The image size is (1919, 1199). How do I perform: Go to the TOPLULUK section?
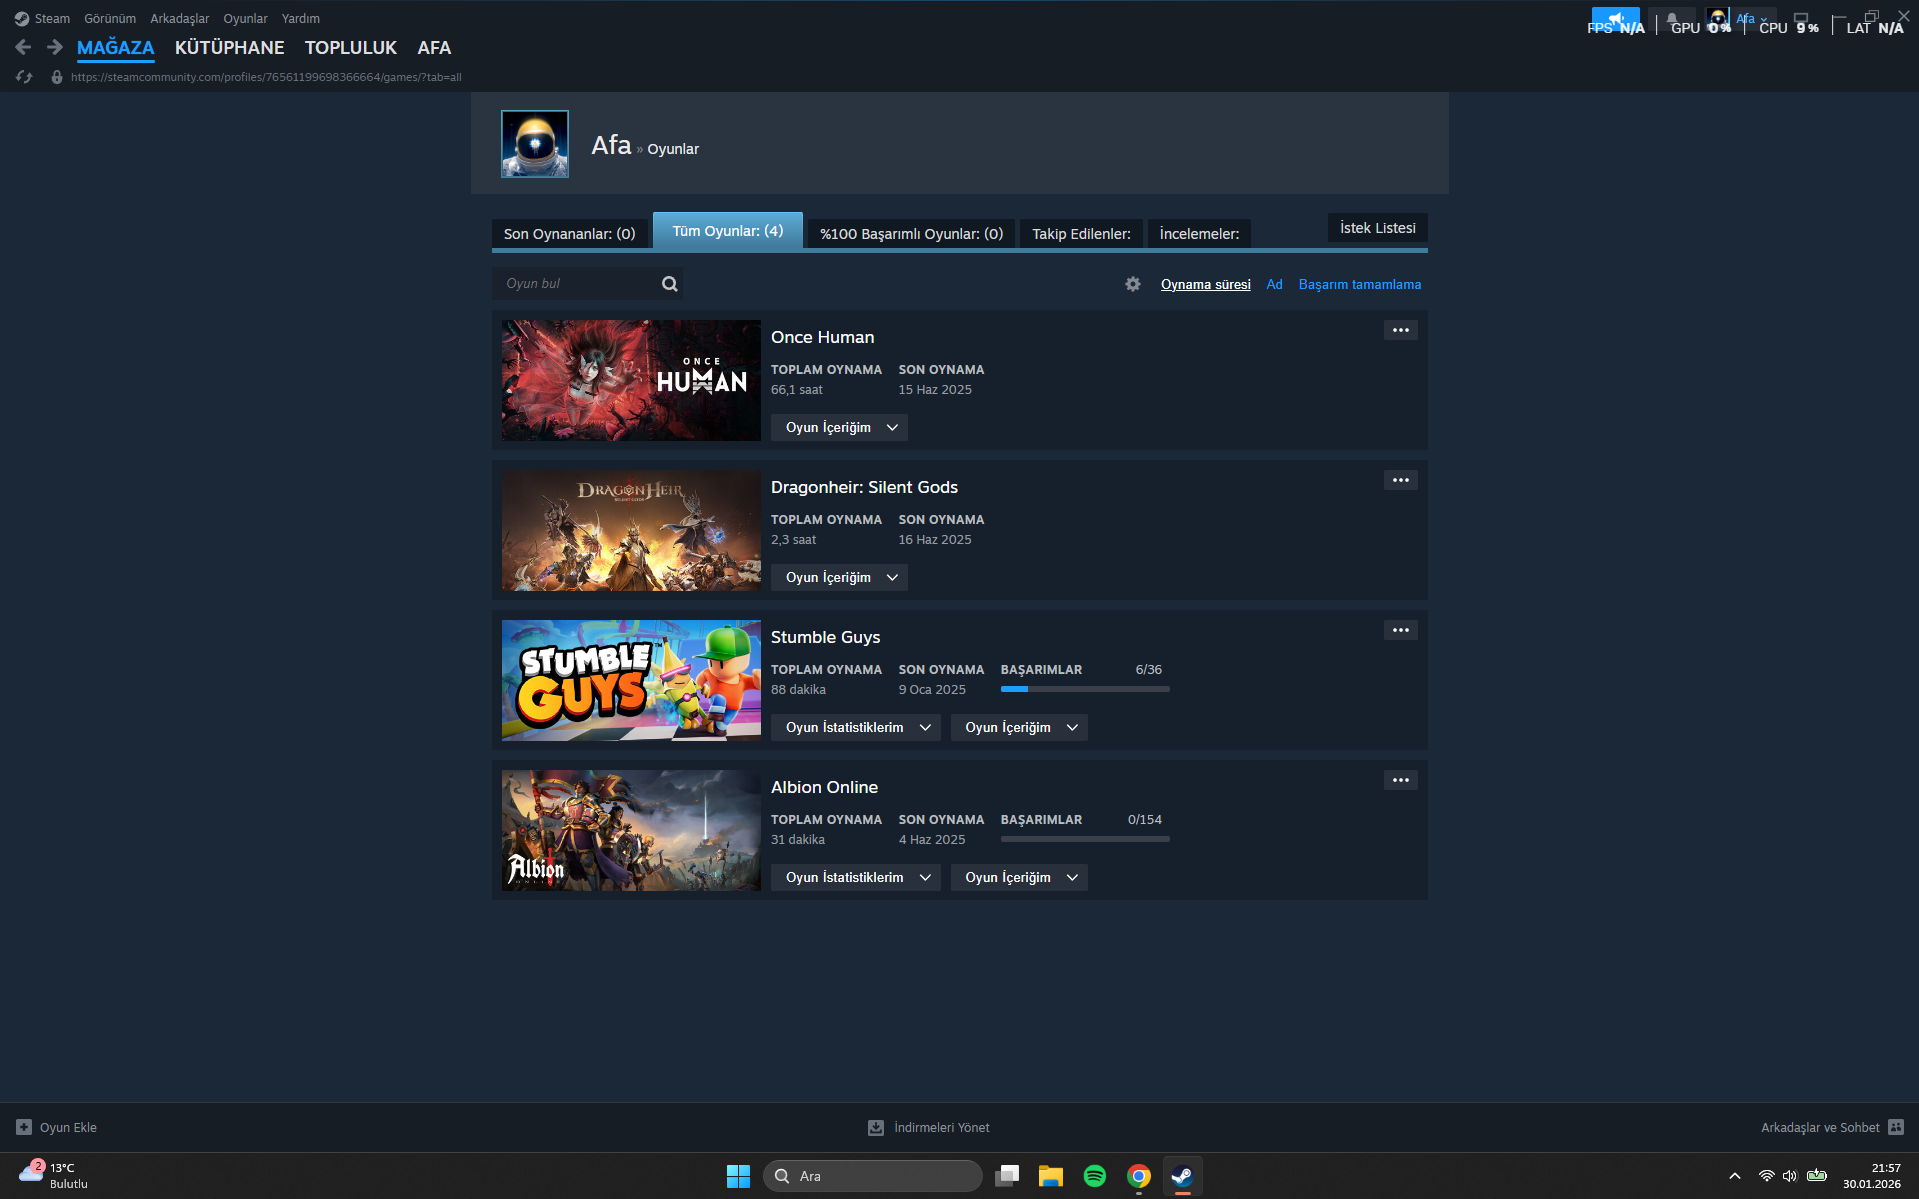click(x=351, y=48)
